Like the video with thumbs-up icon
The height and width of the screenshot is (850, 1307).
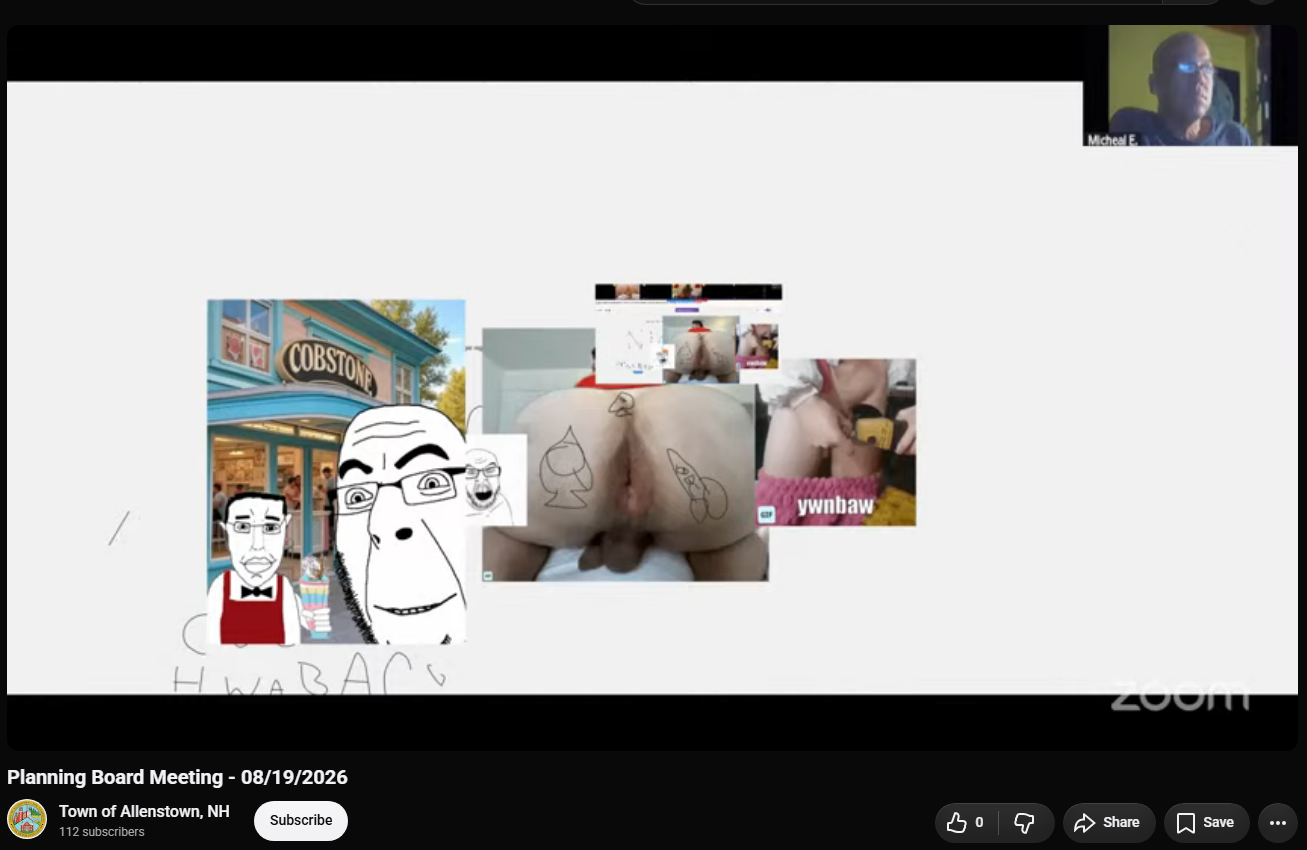tap(956, 822)
